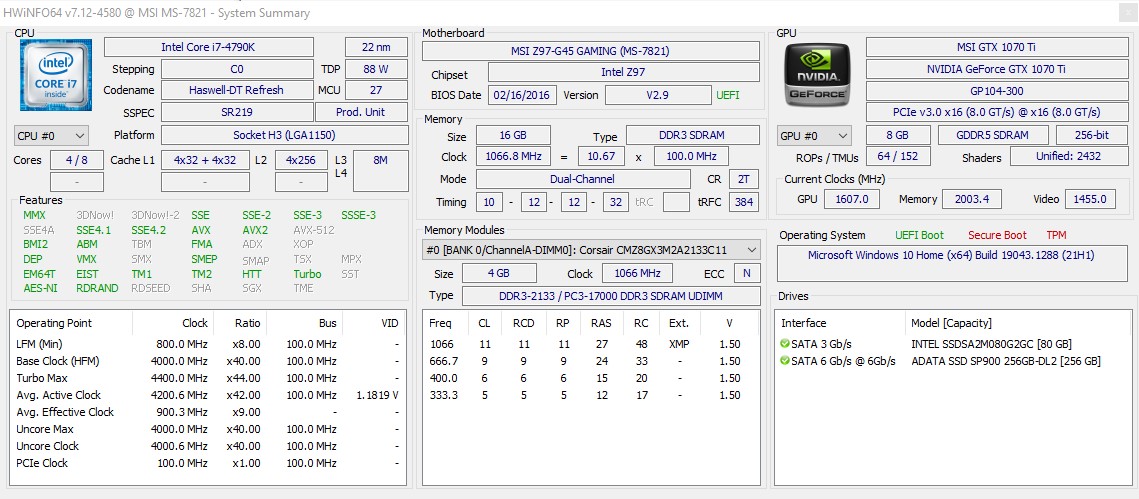This screenshot has width=1139, height=499.
Task: Select the 666.7 frequency timing row
Action: (591, 361)
